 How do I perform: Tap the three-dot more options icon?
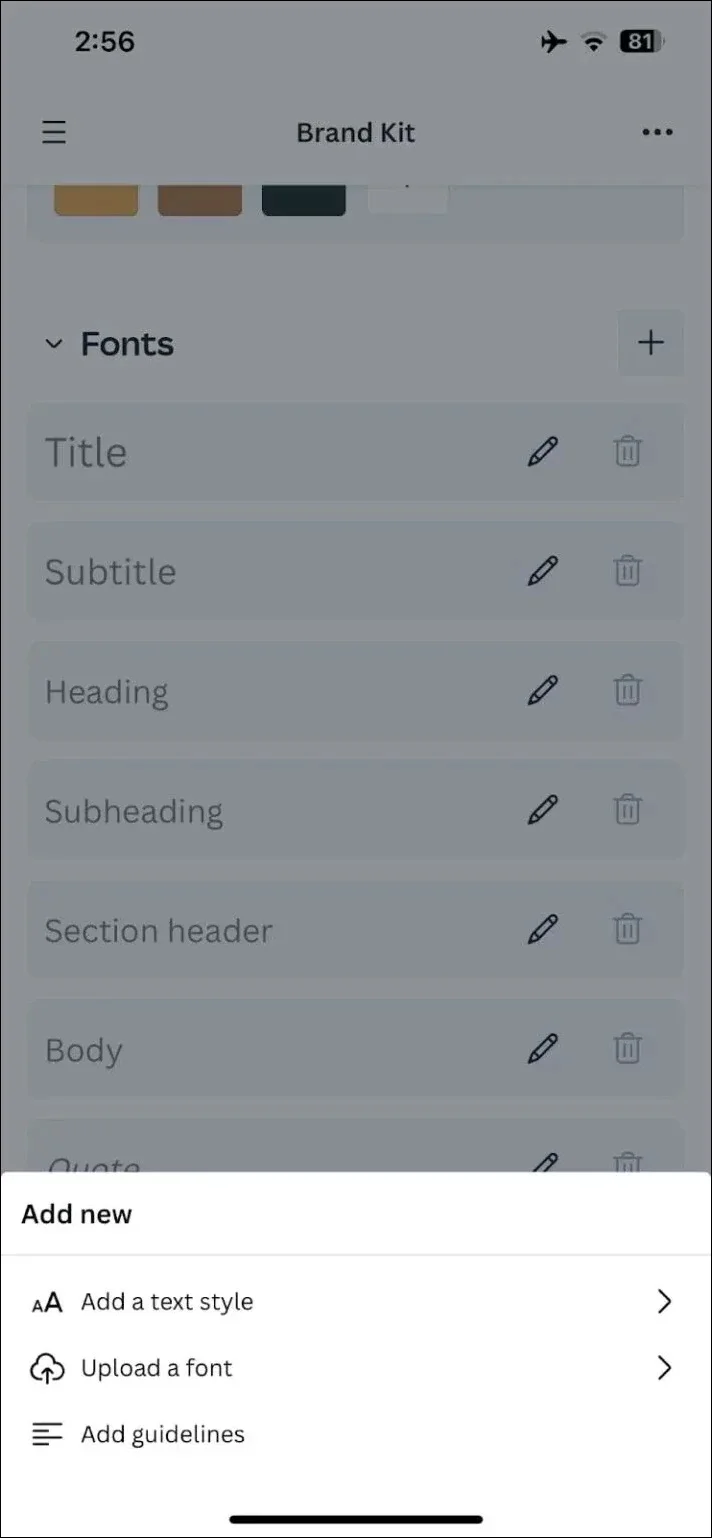[657, 133]
